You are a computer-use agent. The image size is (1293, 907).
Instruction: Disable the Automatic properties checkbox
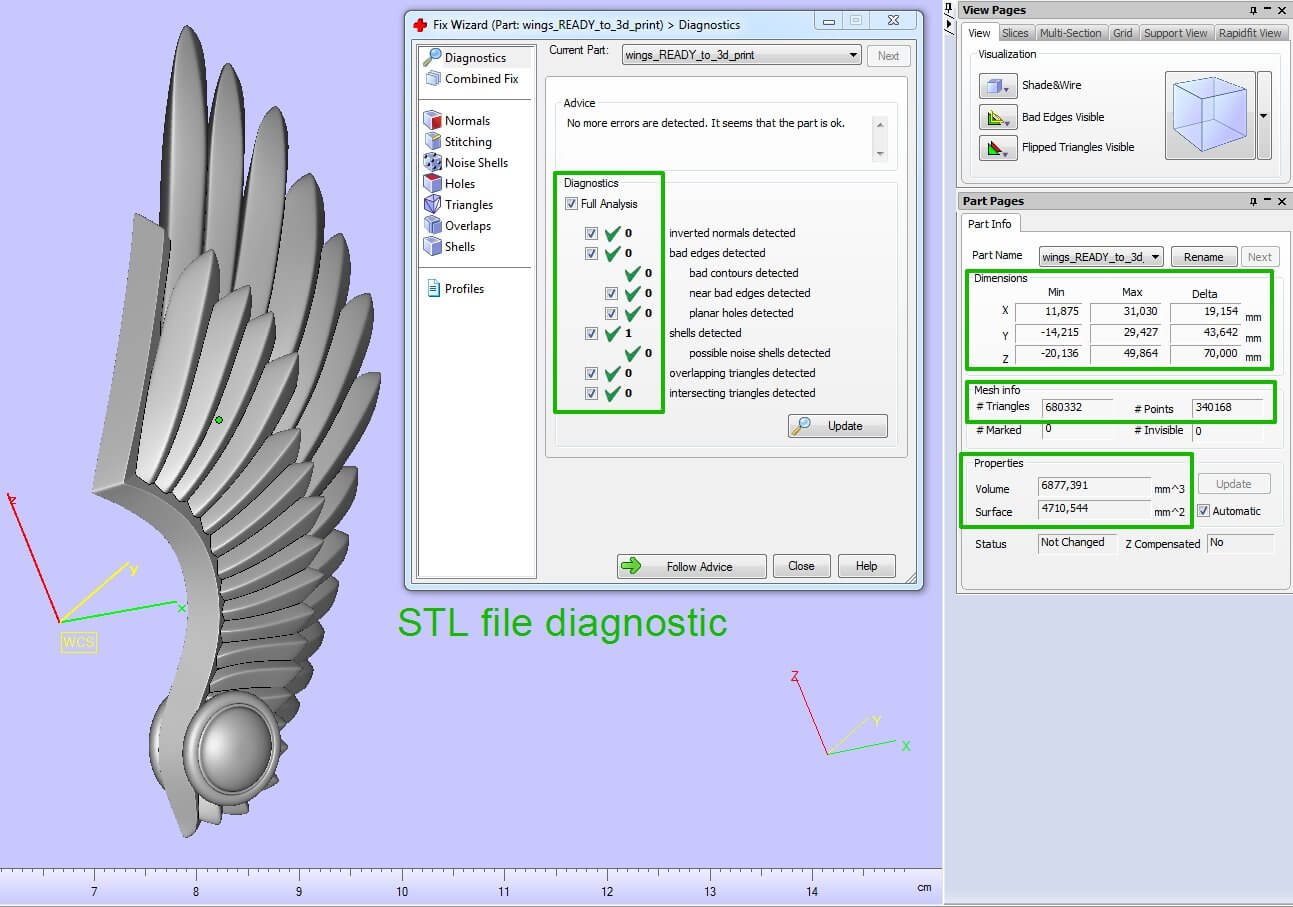click(1204, 511)
